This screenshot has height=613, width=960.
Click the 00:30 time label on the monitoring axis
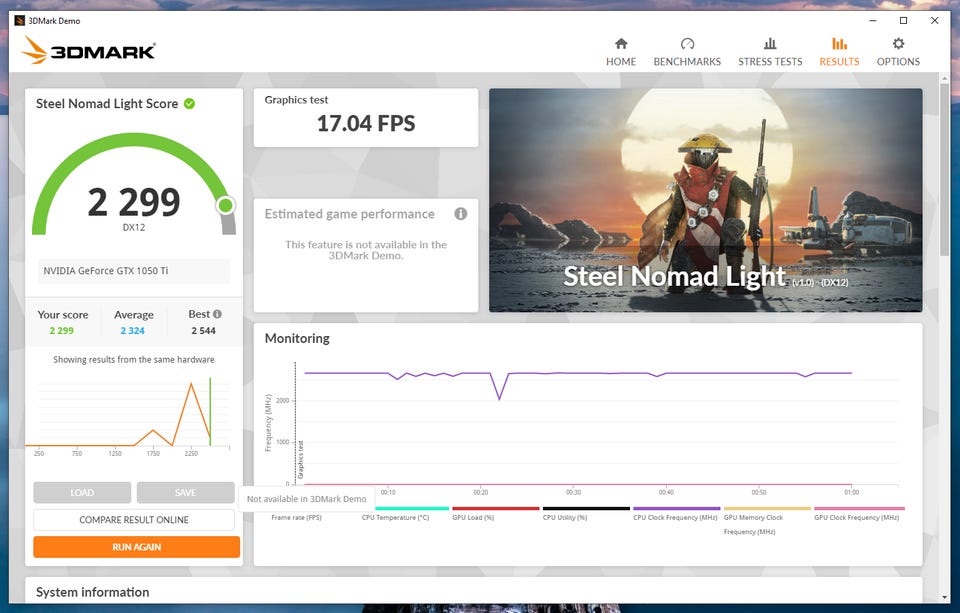point(573,492)
